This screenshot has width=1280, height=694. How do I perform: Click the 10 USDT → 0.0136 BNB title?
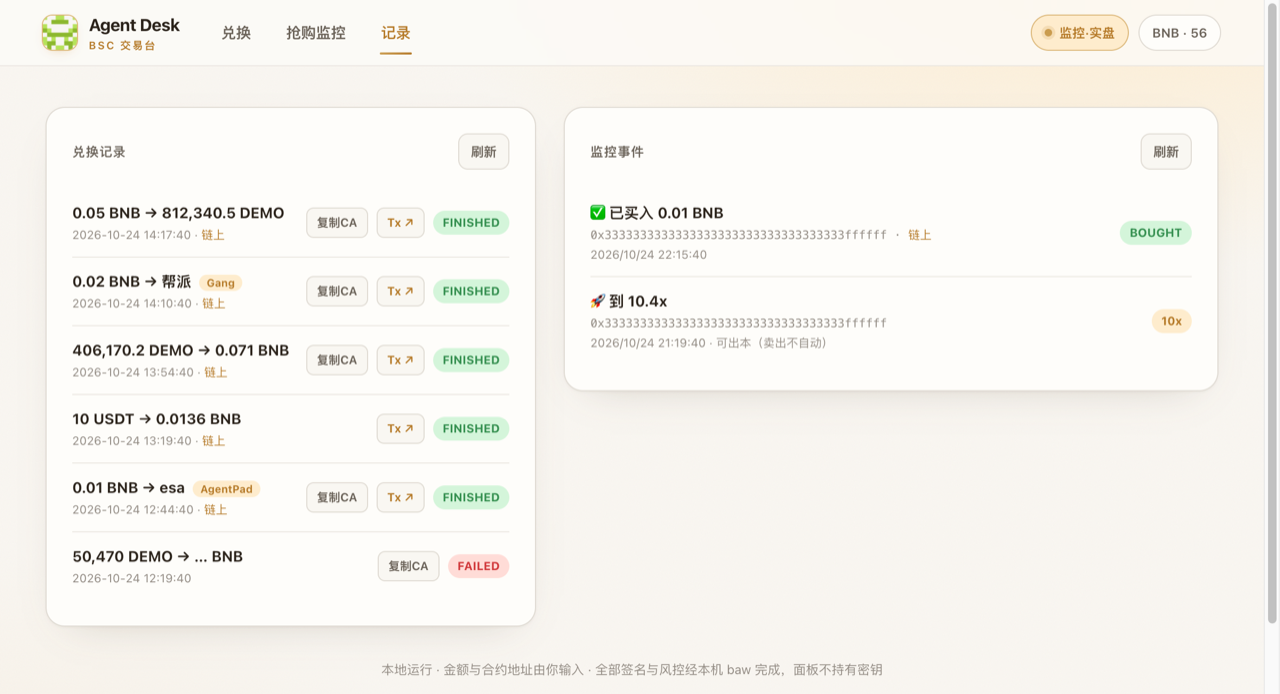coord(157,419)
